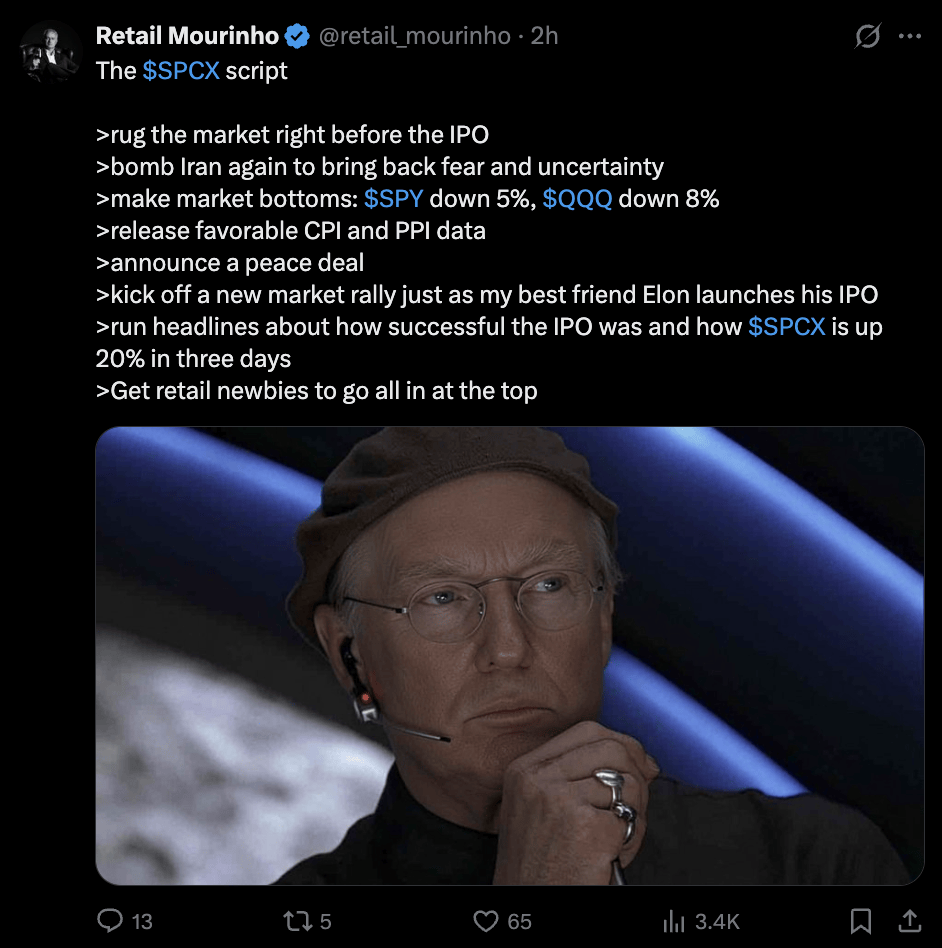This screenshot has width=942, height=948.
Task: Enlarge the attached man-with-headset image
Action: click(x=510, y=656)
